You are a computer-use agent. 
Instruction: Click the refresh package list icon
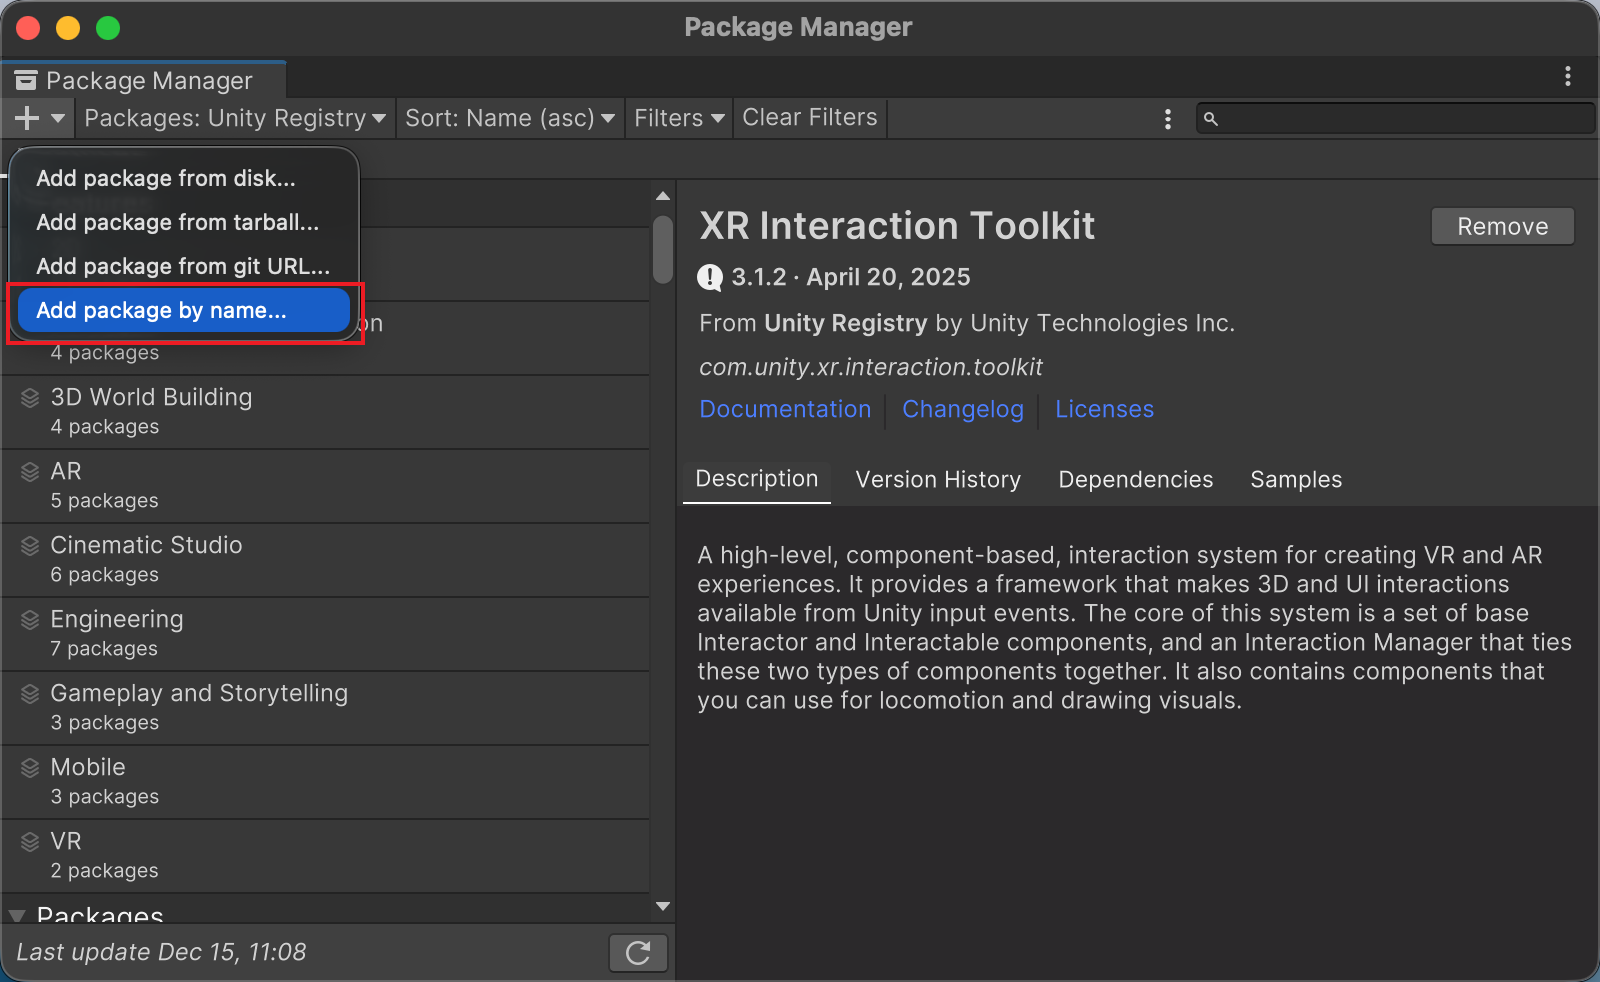point(638,953)
